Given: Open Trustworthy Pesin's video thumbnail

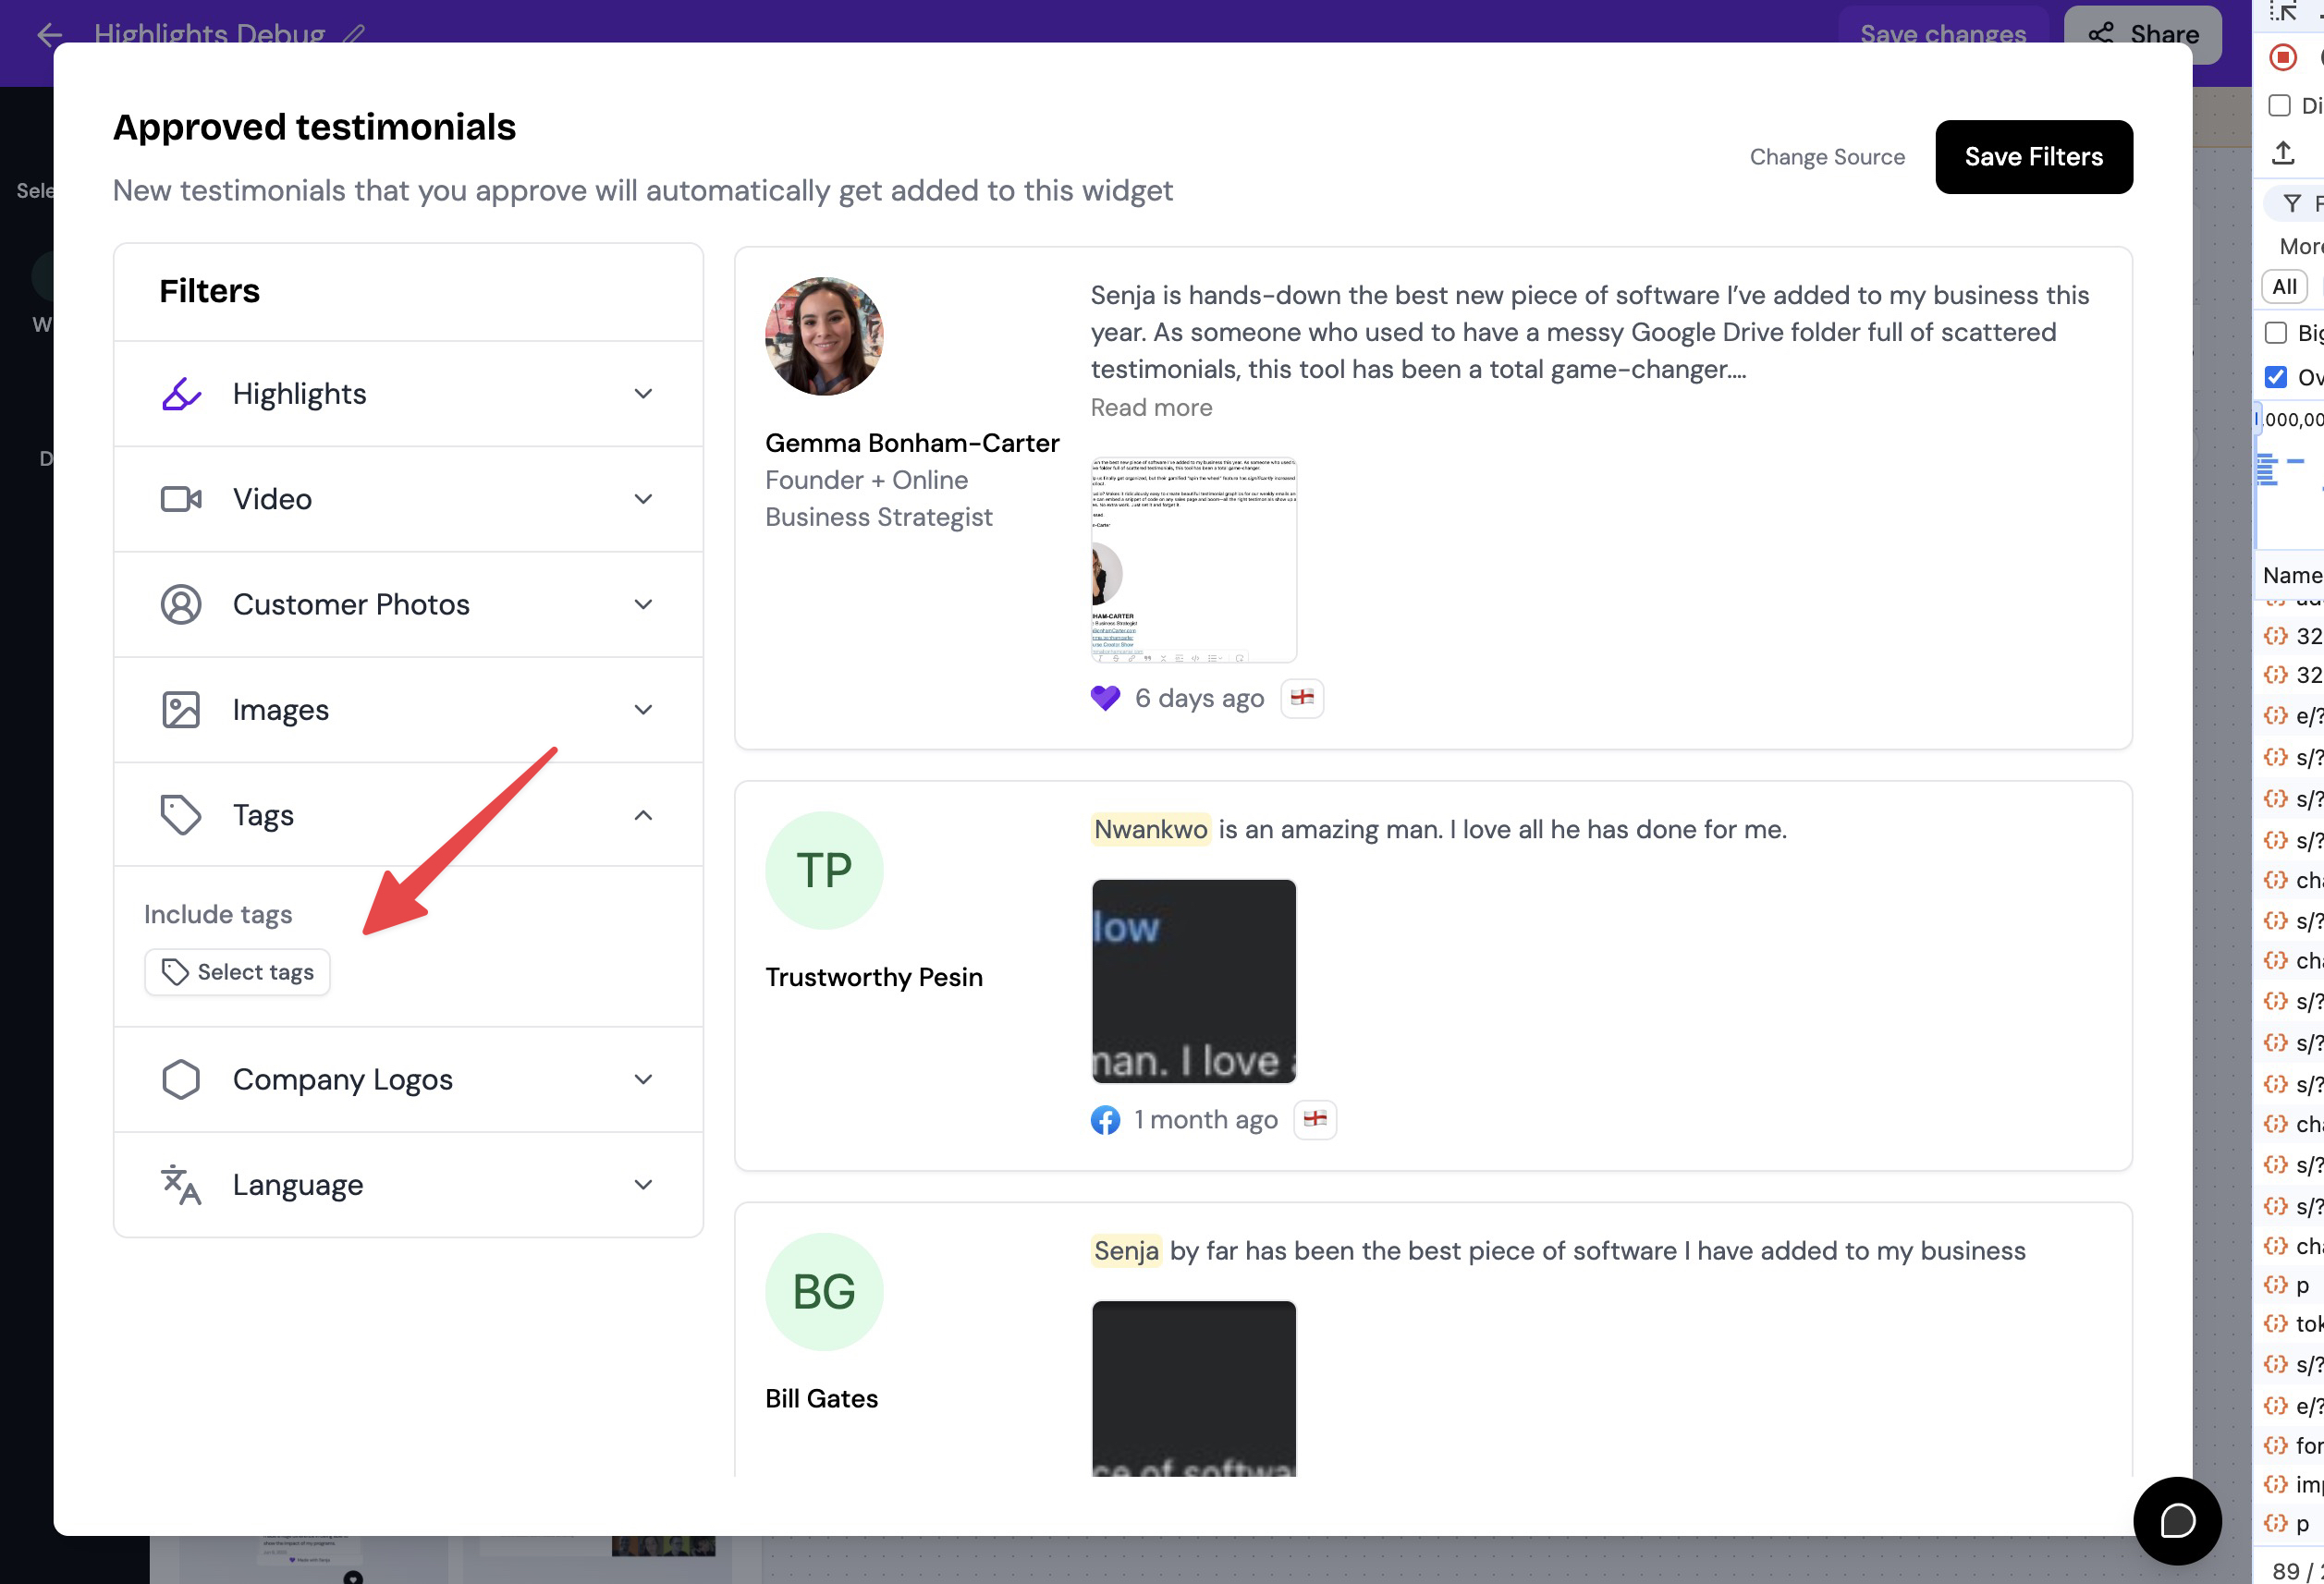Looking at the screenshot, I should pos(1194,981).
